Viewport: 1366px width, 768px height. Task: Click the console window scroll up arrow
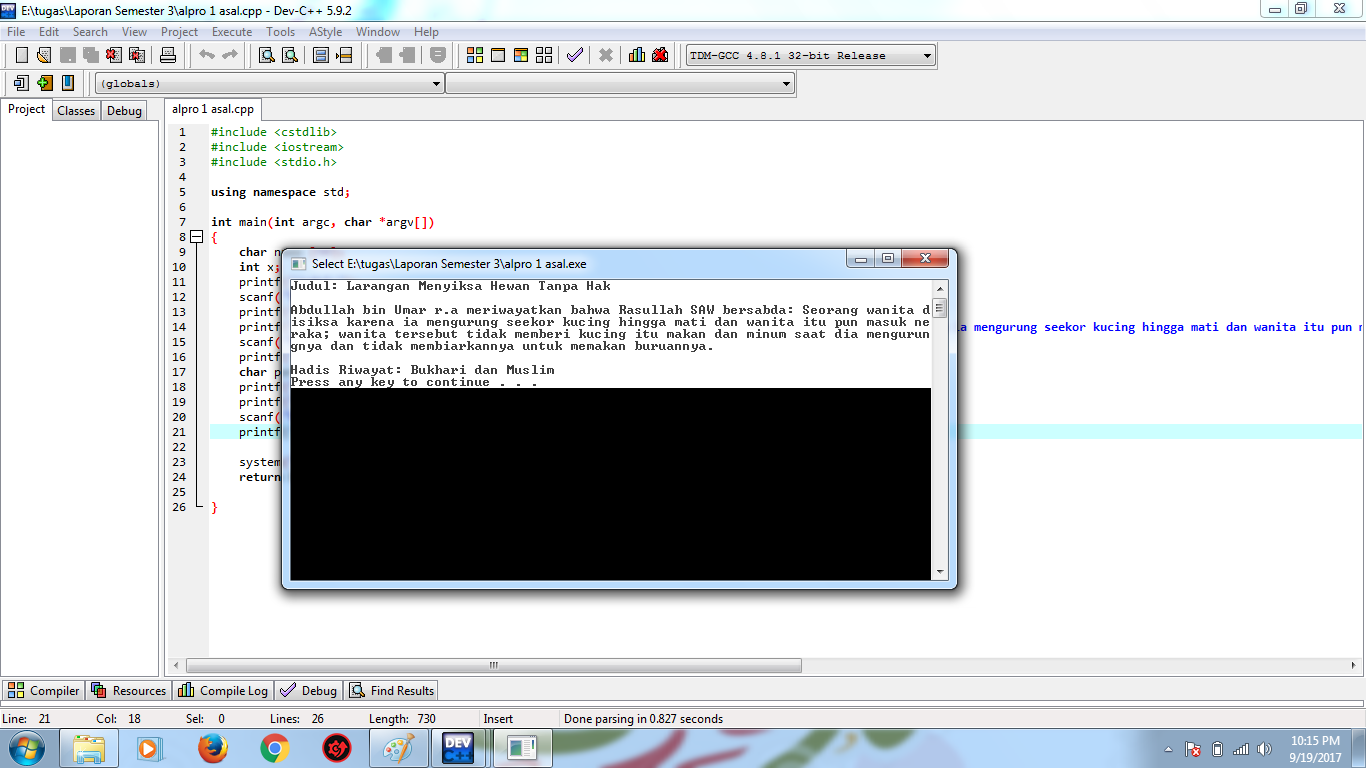click(x=939, y=287)
